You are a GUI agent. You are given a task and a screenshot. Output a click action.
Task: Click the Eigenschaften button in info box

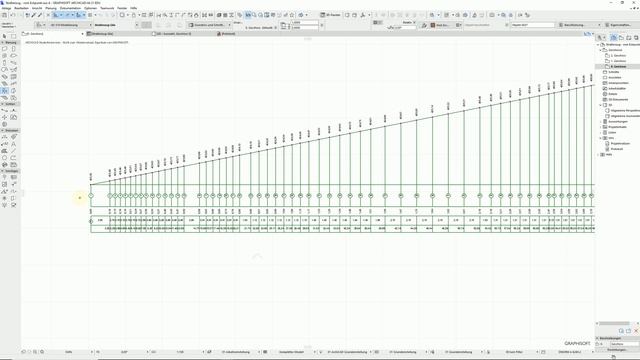pos(620,25)
